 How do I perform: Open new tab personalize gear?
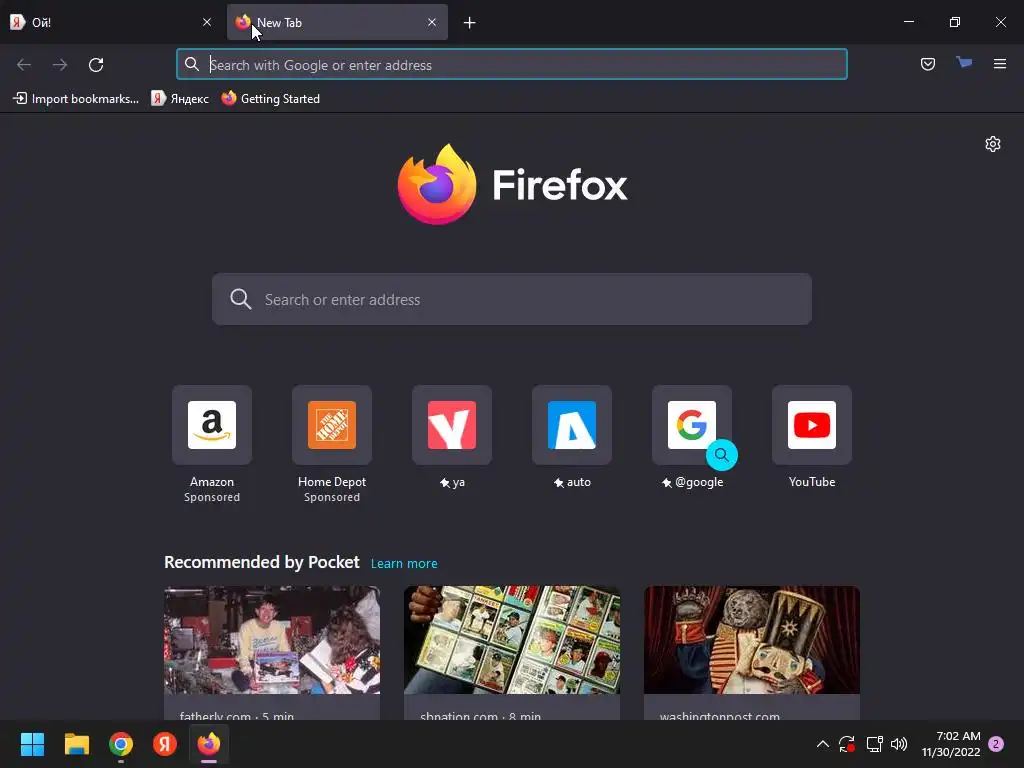click(x=993, y=144)
